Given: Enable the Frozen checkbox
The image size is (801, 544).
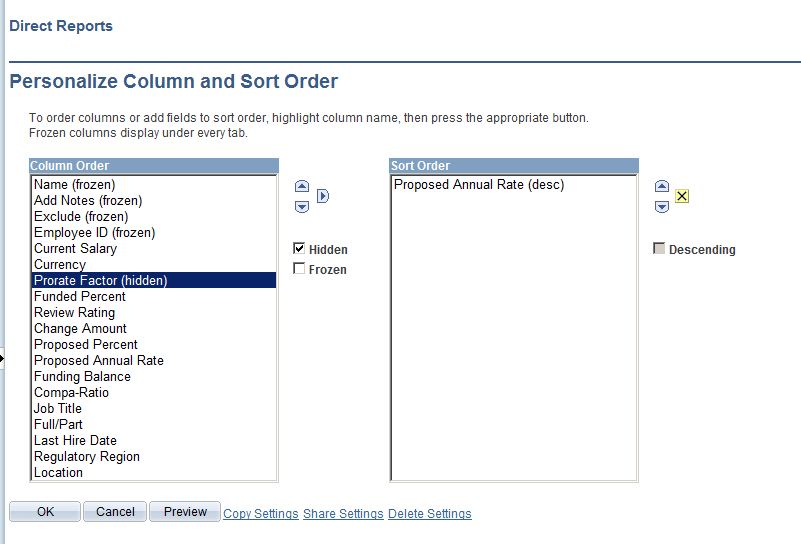Looking at the screenshot, I should point(299,269).
